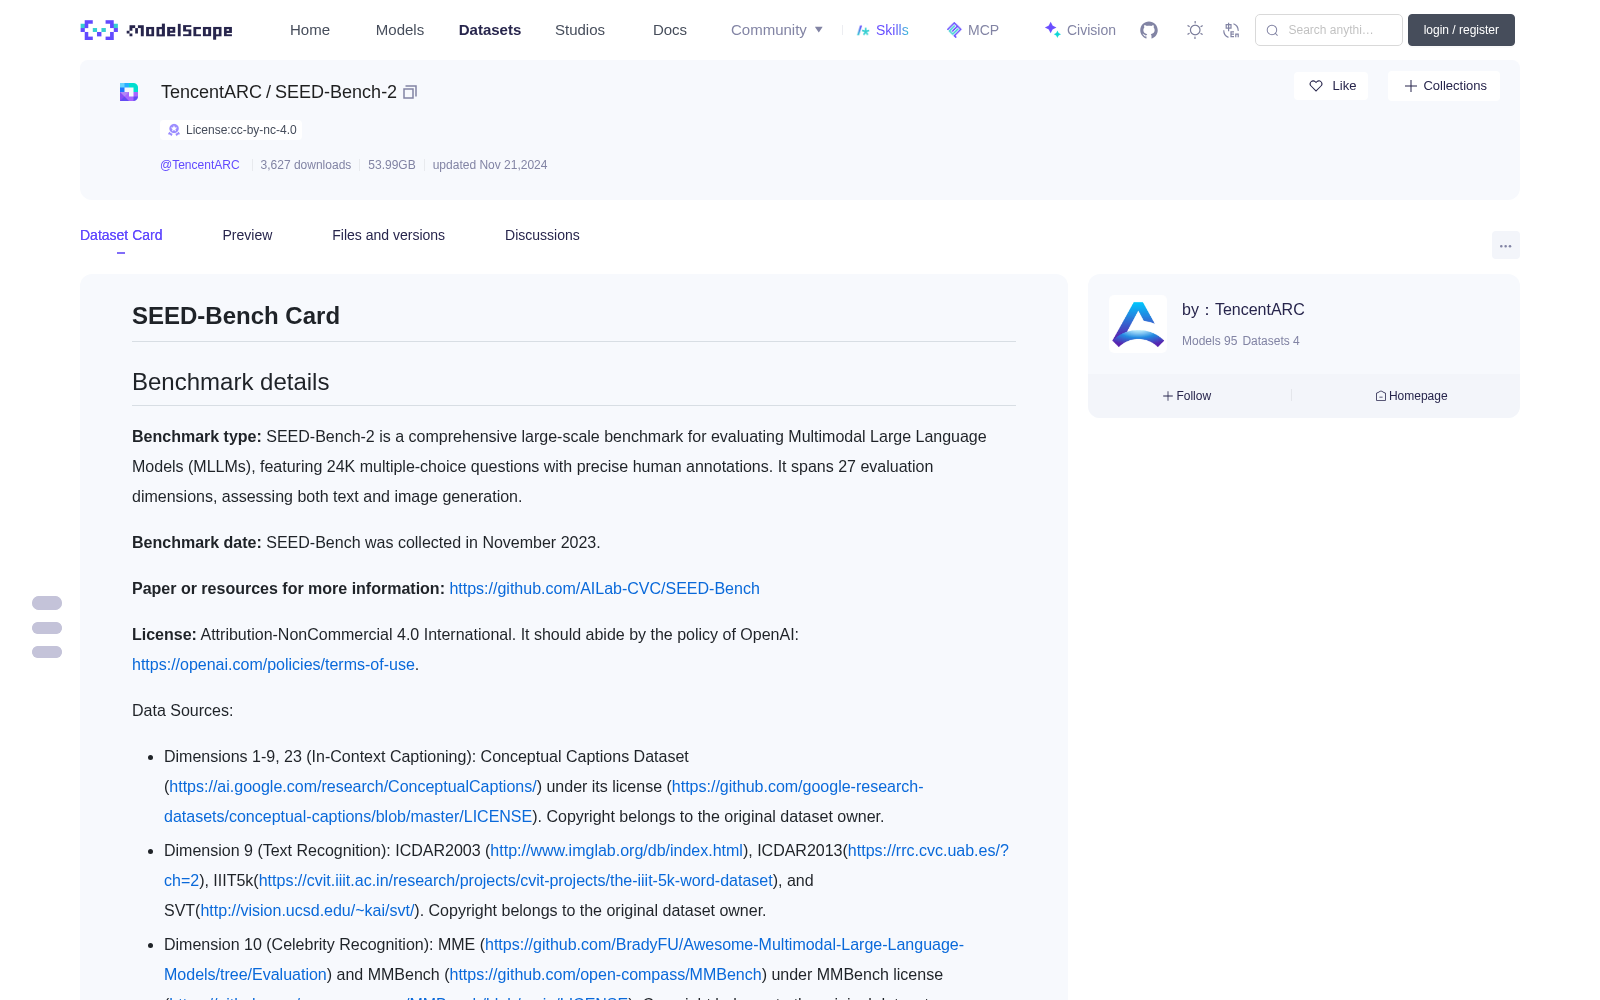Open the imglab.org ICDAR2003 link

pyautogui.click(x=617, y=850)
